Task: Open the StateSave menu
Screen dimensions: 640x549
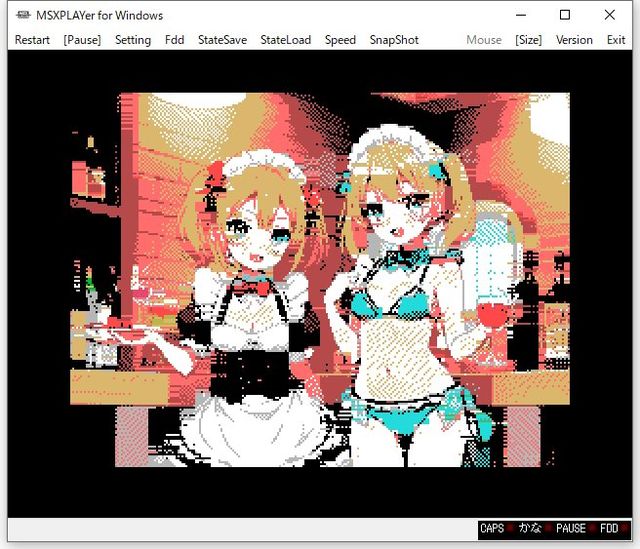Action: (222, 40)
